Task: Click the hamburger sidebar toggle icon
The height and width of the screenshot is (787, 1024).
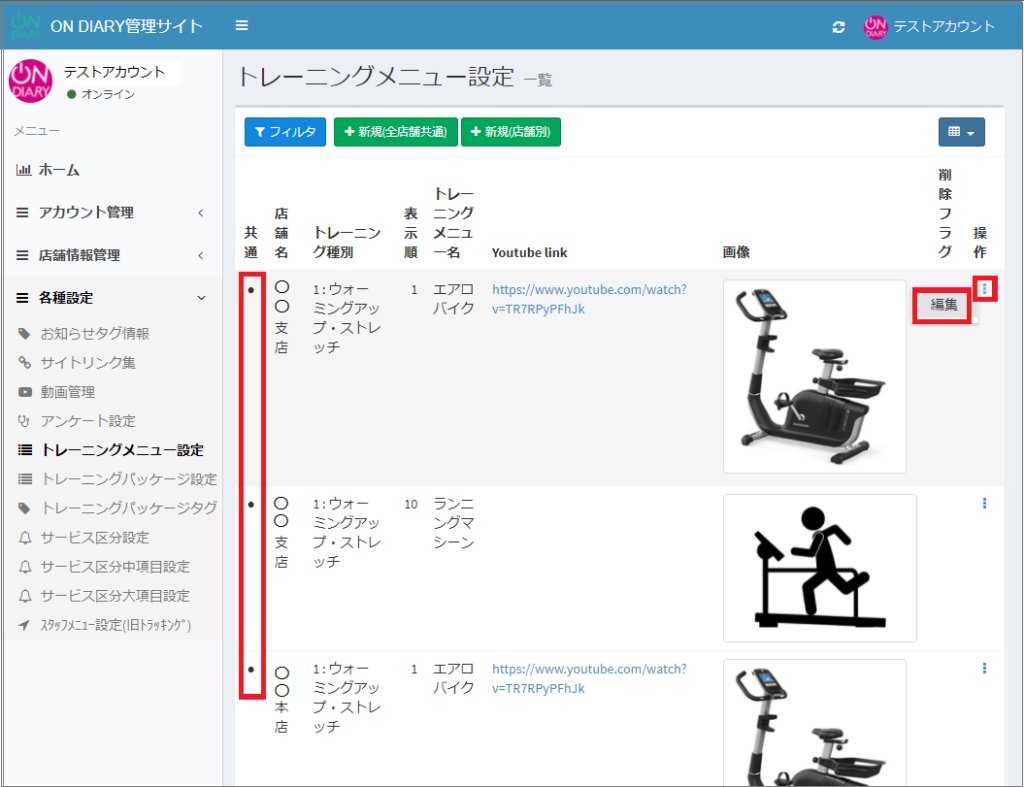Action: tap(241, 26)
